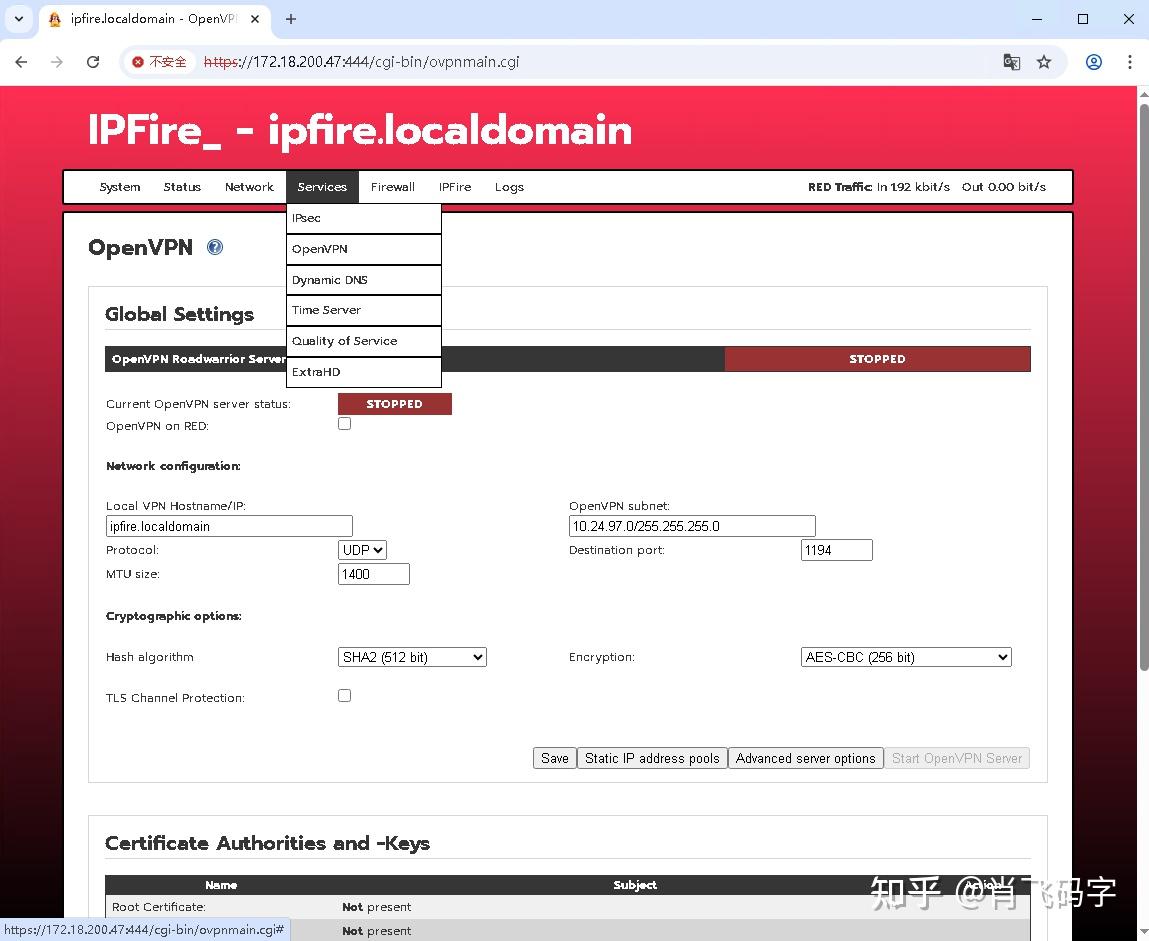Open the Firewall menu
This screenshot has height=941, width=1149.
392,187
